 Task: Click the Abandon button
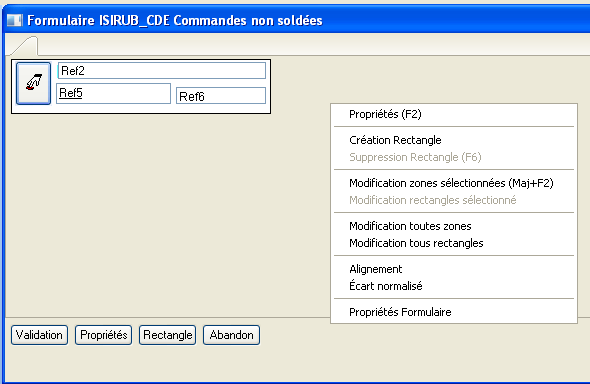tap(231, 335)
